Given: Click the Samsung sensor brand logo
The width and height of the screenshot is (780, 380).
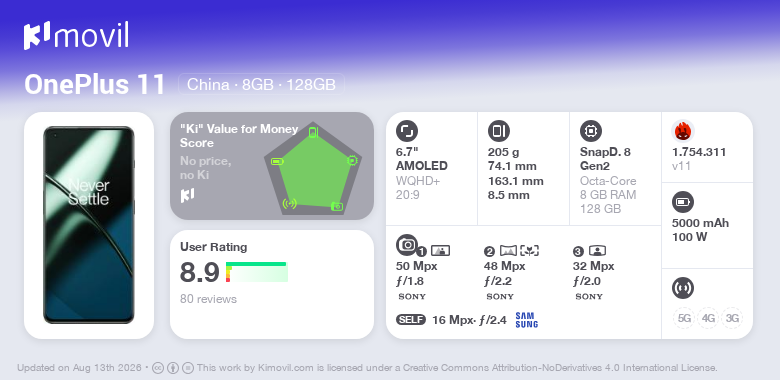Looking at the screenshot, I should tap(527, 320).
